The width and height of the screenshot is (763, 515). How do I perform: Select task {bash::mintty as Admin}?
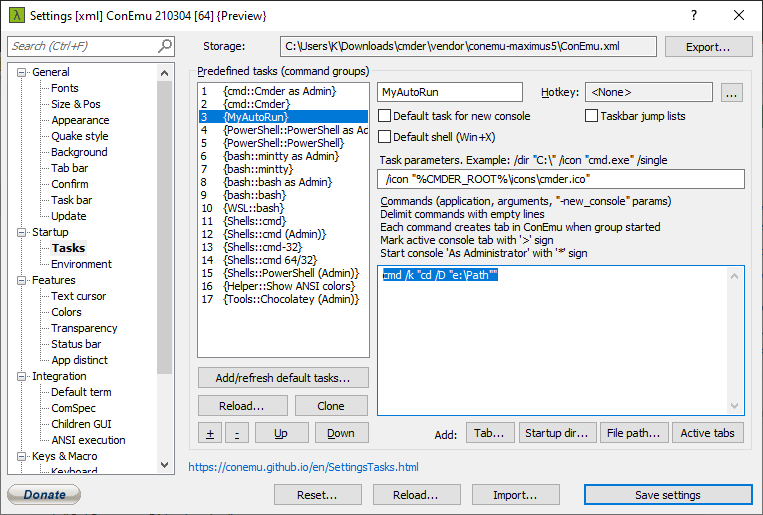coord(283,156)
